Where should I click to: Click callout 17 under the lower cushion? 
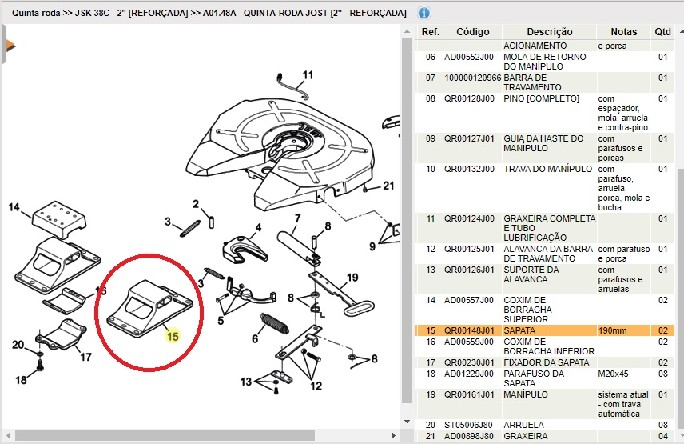86,356
